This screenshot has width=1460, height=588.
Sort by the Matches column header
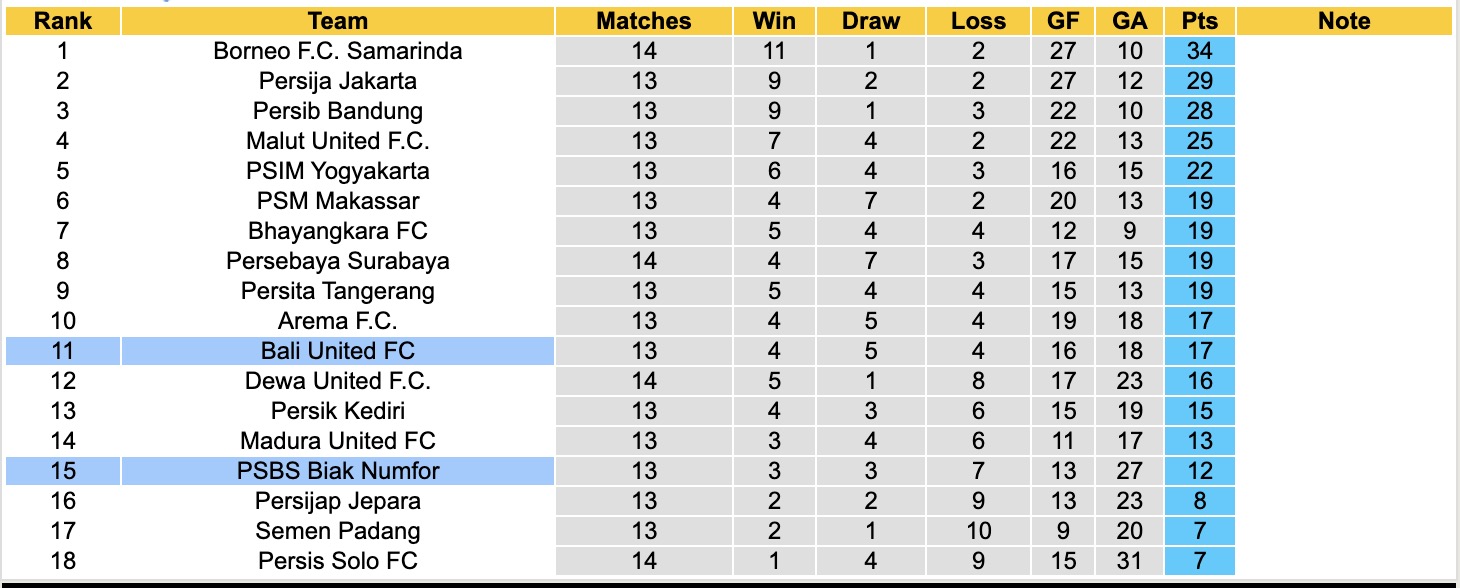644,21
